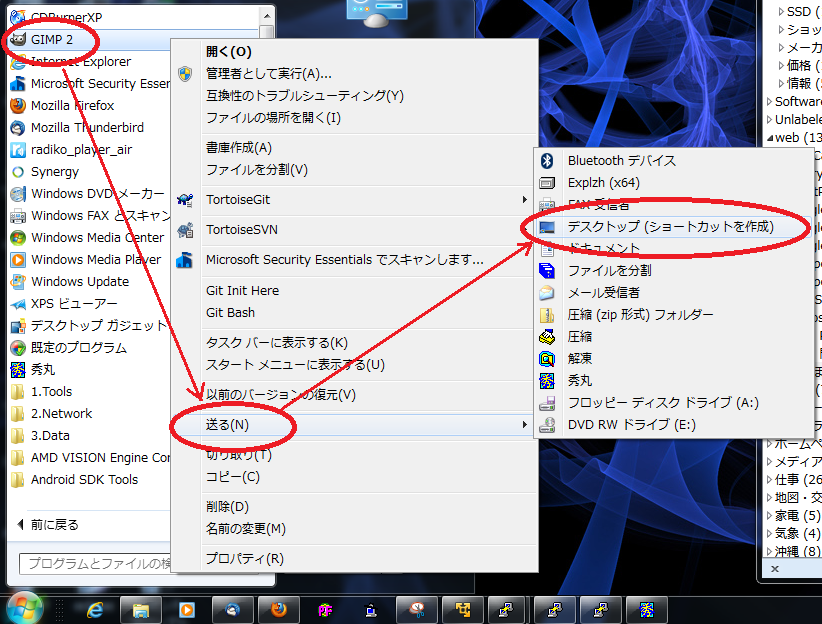This screenshot has width=822, height=624.
Task: Click the GIMP 2 icon in the Start menu
Action: coord(18,39)
